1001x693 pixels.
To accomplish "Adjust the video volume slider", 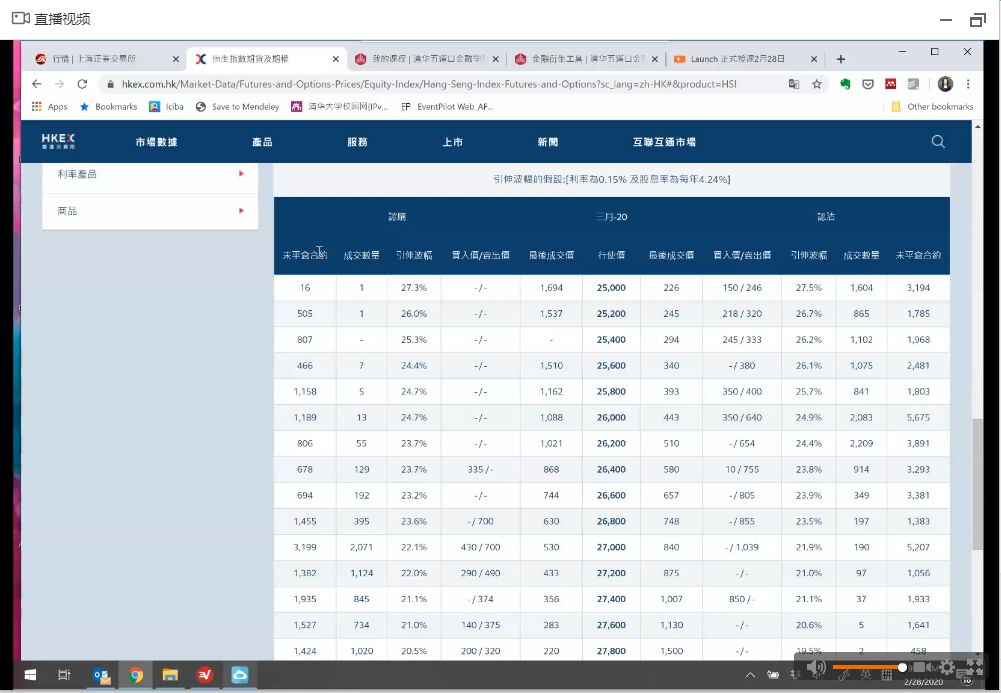I will pyautogui.click(x=868, y=667).
